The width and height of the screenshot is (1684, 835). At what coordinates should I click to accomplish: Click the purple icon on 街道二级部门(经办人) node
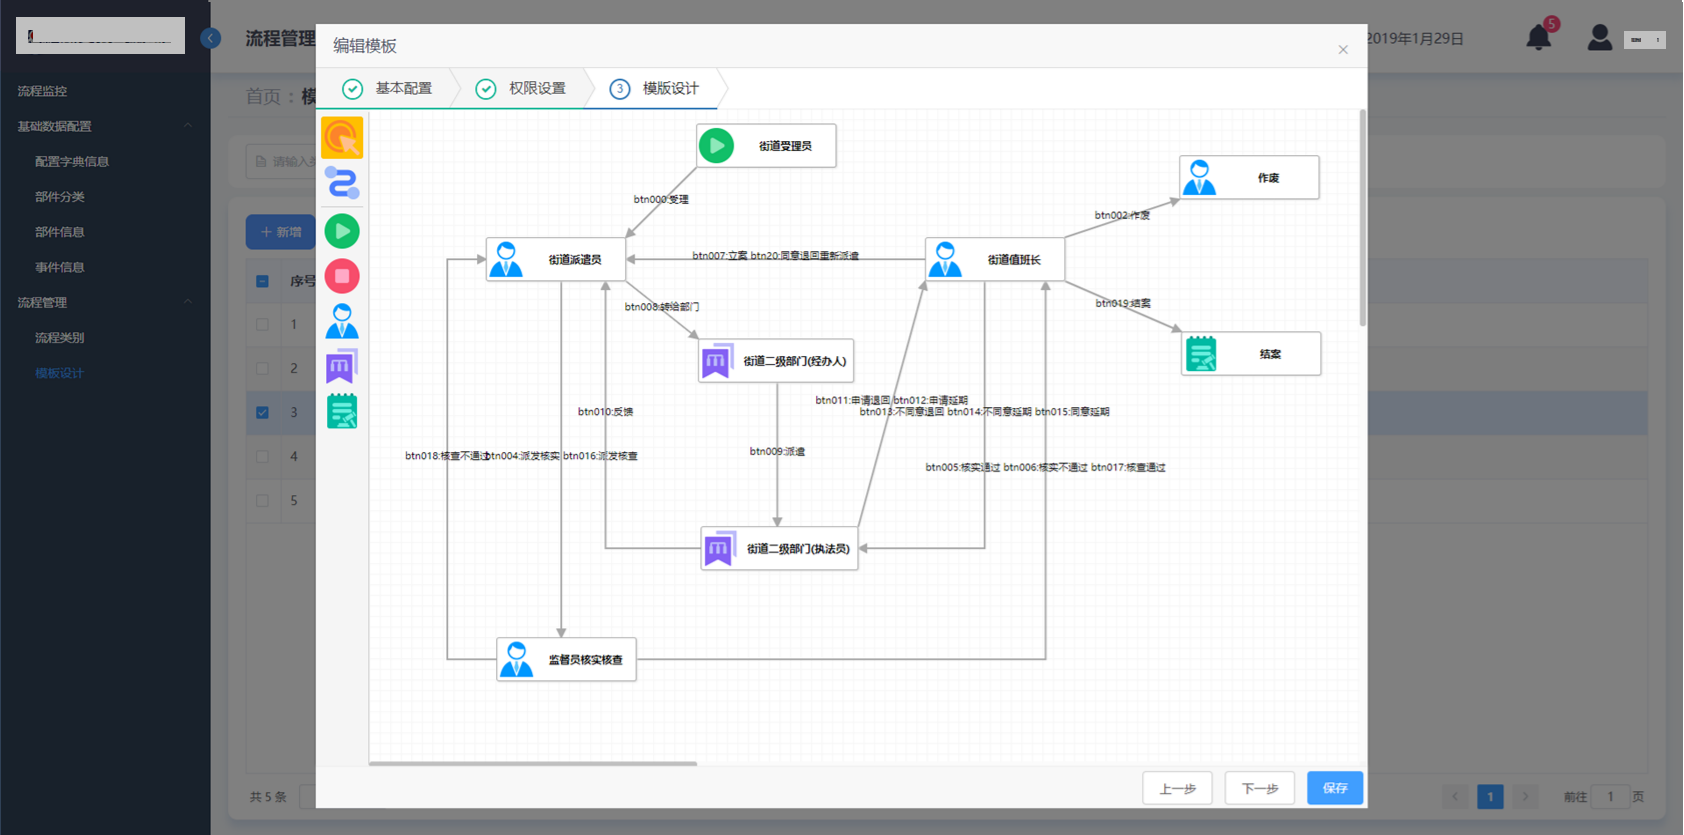point(717,361)
